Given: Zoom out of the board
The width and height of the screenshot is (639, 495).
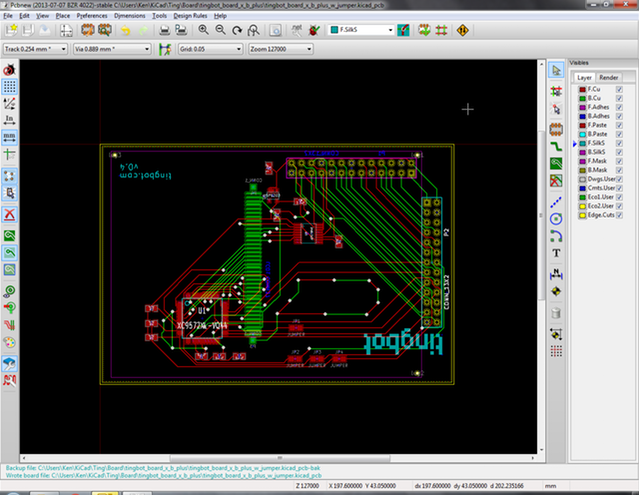Looking at the screenshot, I should coord(220,30).
